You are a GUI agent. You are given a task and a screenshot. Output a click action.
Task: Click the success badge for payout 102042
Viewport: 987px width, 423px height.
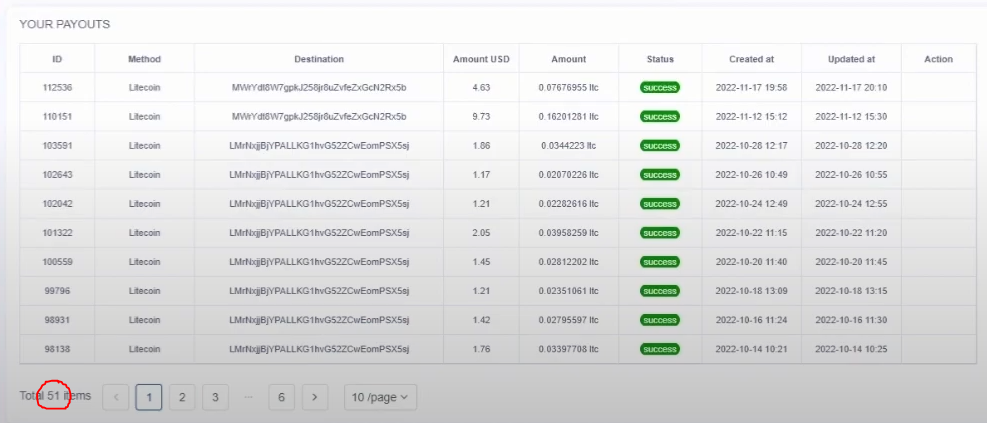(660, 203)
